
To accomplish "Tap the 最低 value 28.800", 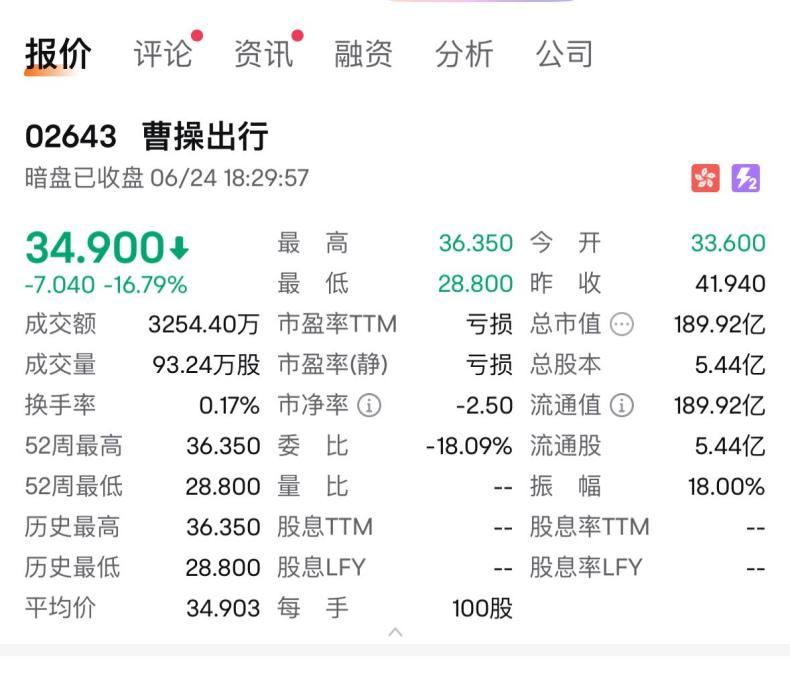I will click(x=475, y=284).
